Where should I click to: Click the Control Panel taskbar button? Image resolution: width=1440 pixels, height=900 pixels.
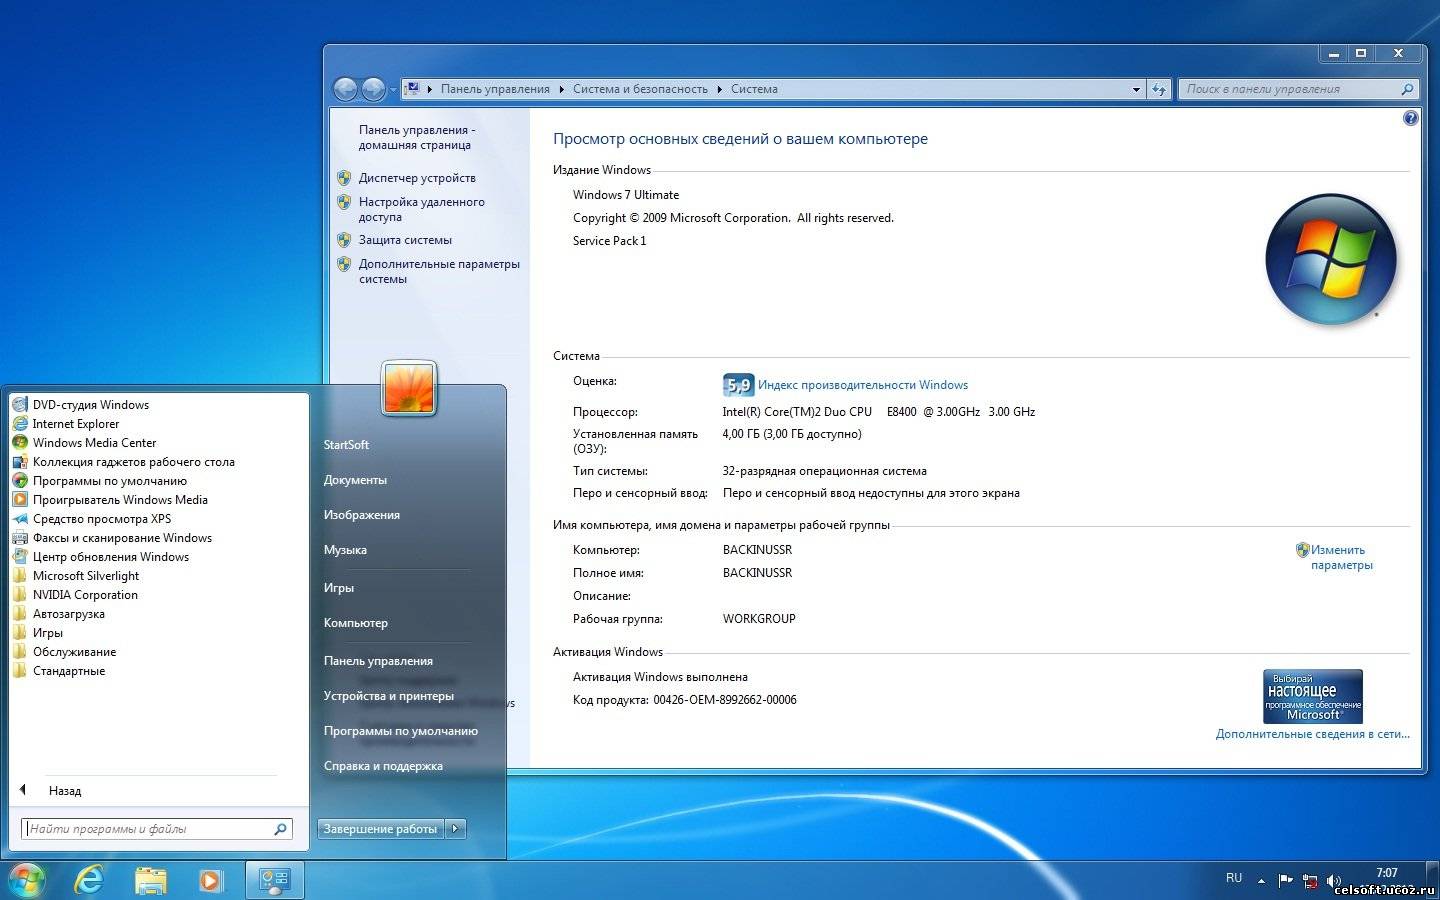[274, 880]
